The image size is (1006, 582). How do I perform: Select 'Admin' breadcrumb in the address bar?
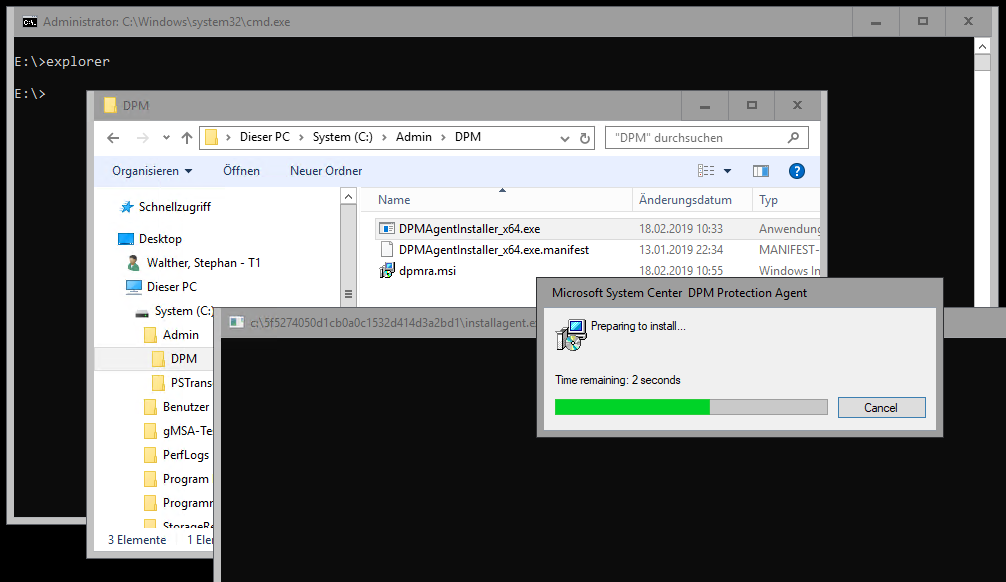click(x=414, y=137)
